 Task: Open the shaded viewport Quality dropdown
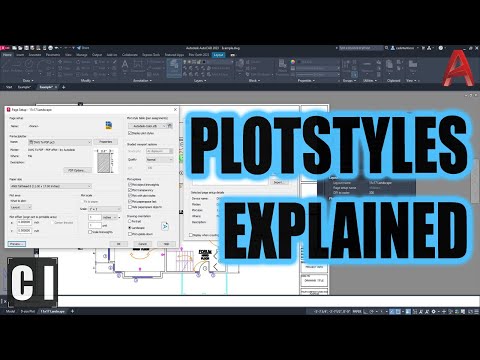tap(160, 160)
